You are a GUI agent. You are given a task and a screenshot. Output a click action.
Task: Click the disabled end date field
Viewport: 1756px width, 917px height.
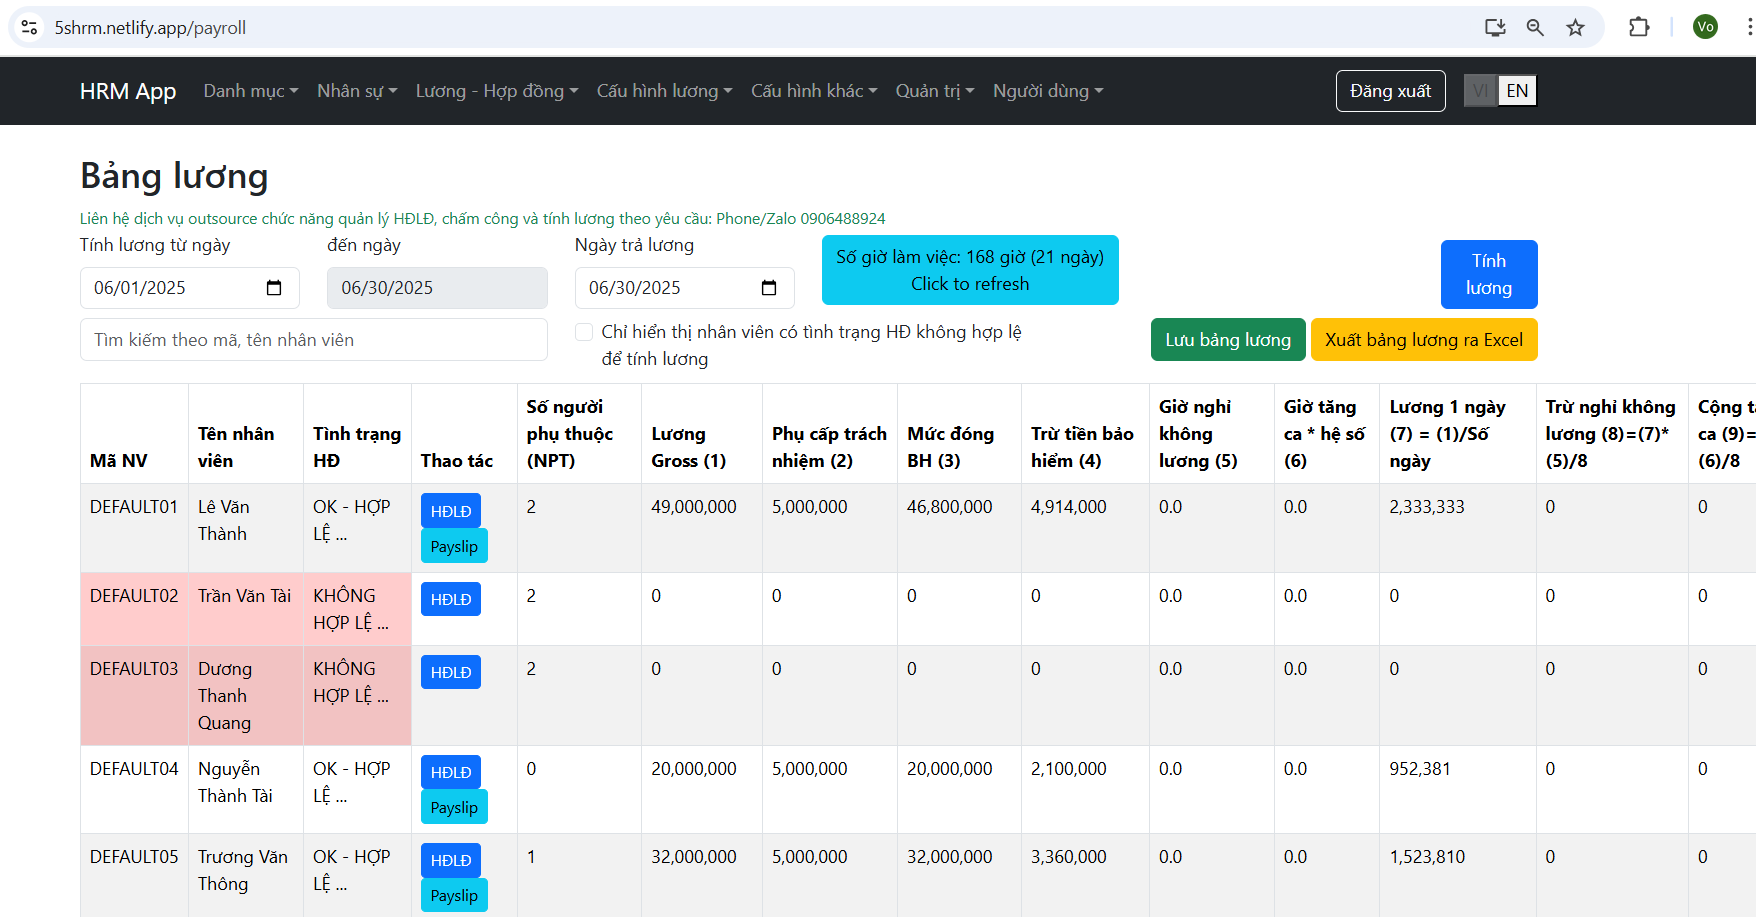437,288
